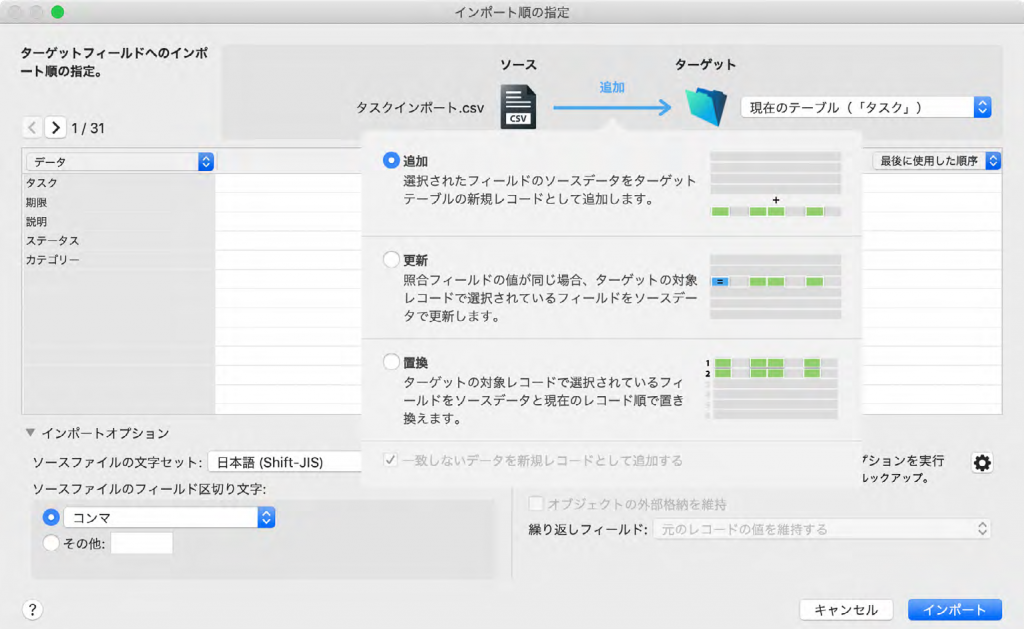This screenshot has width=1024, height=629.
Task: Open the 日本語 (Shift-JIS) character set dropdown
Action: pos(285,462)
